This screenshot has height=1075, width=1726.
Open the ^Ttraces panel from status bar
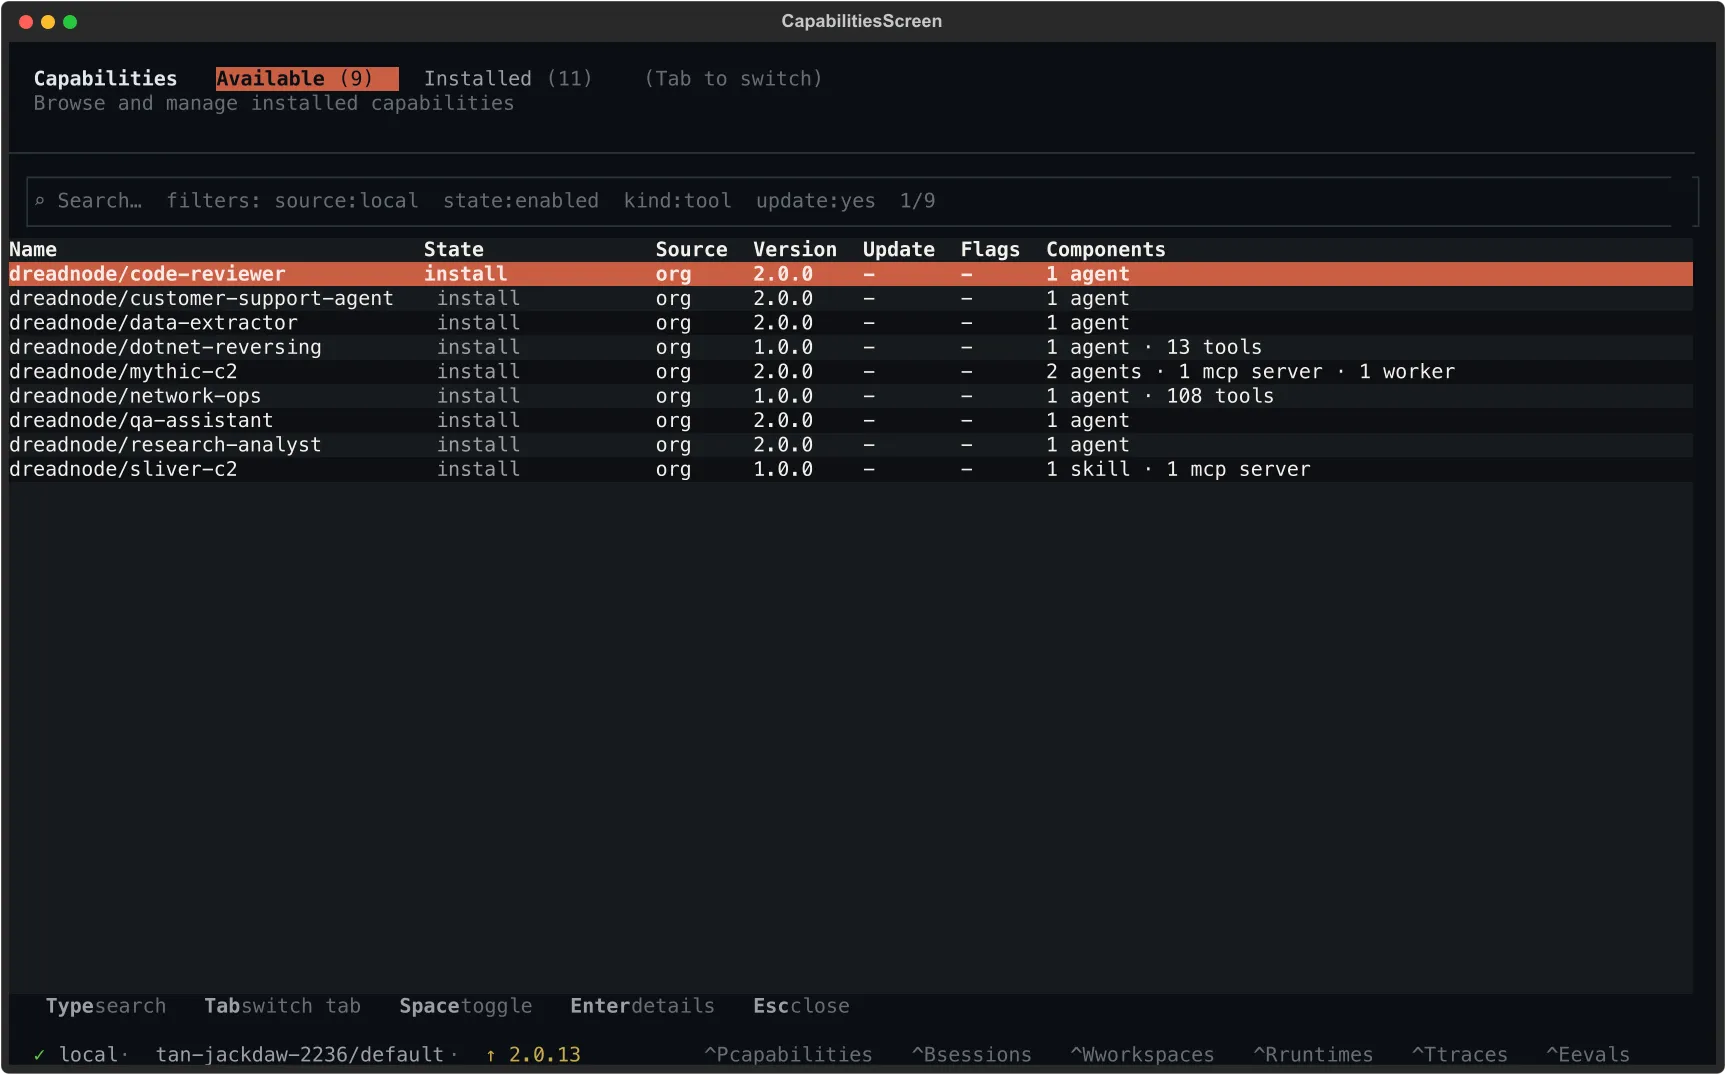click(1460, 1054)
